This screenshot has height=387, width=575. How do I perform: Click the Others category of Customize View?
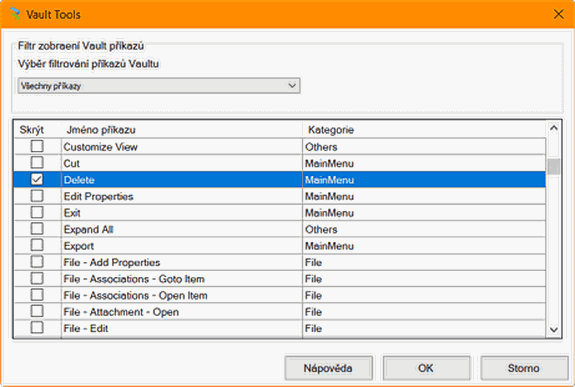click(321, 147)
